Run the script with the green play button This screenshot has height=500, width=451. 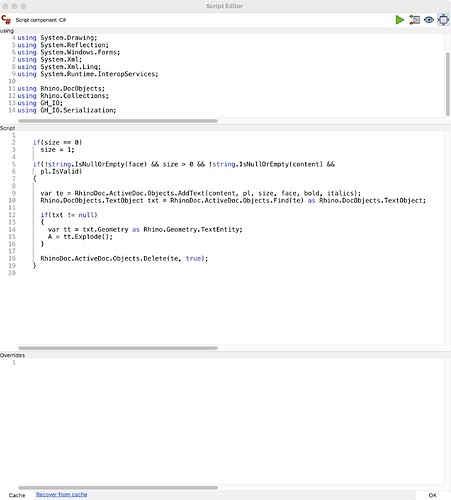(x=400, y=20)
